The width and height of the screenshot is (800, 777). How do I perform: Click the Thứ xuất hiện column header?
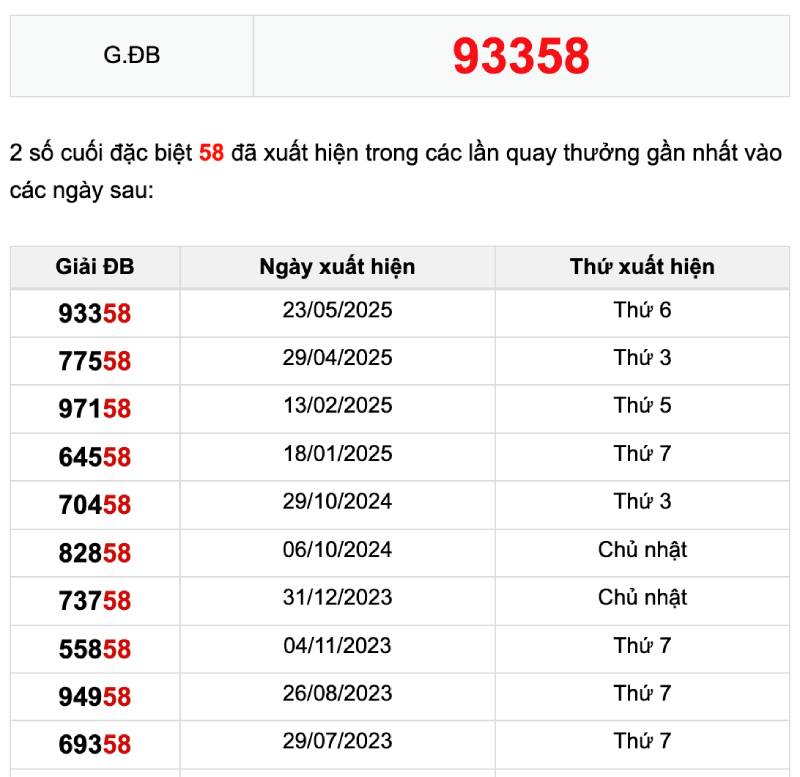[x=642, y=267]
